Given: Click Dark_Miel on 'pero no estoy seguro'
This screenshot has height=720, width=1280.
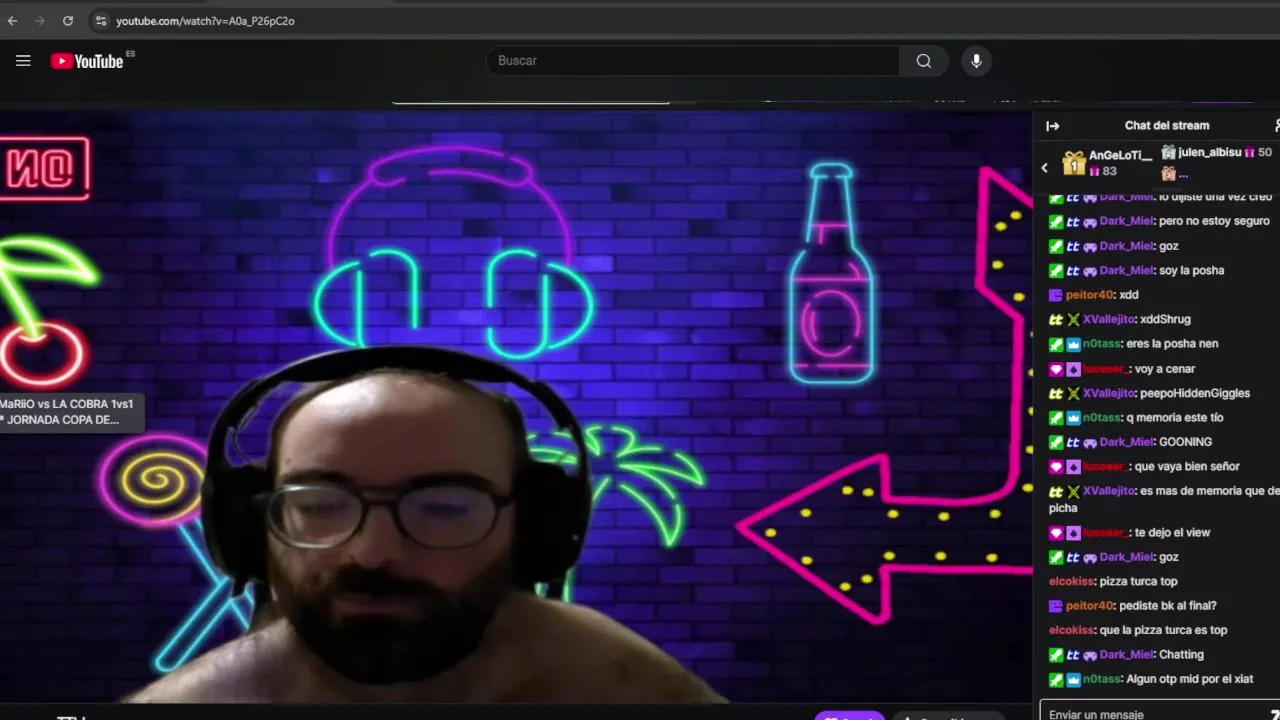Looking at the screenshot, I should click(x=1126, y=221).
